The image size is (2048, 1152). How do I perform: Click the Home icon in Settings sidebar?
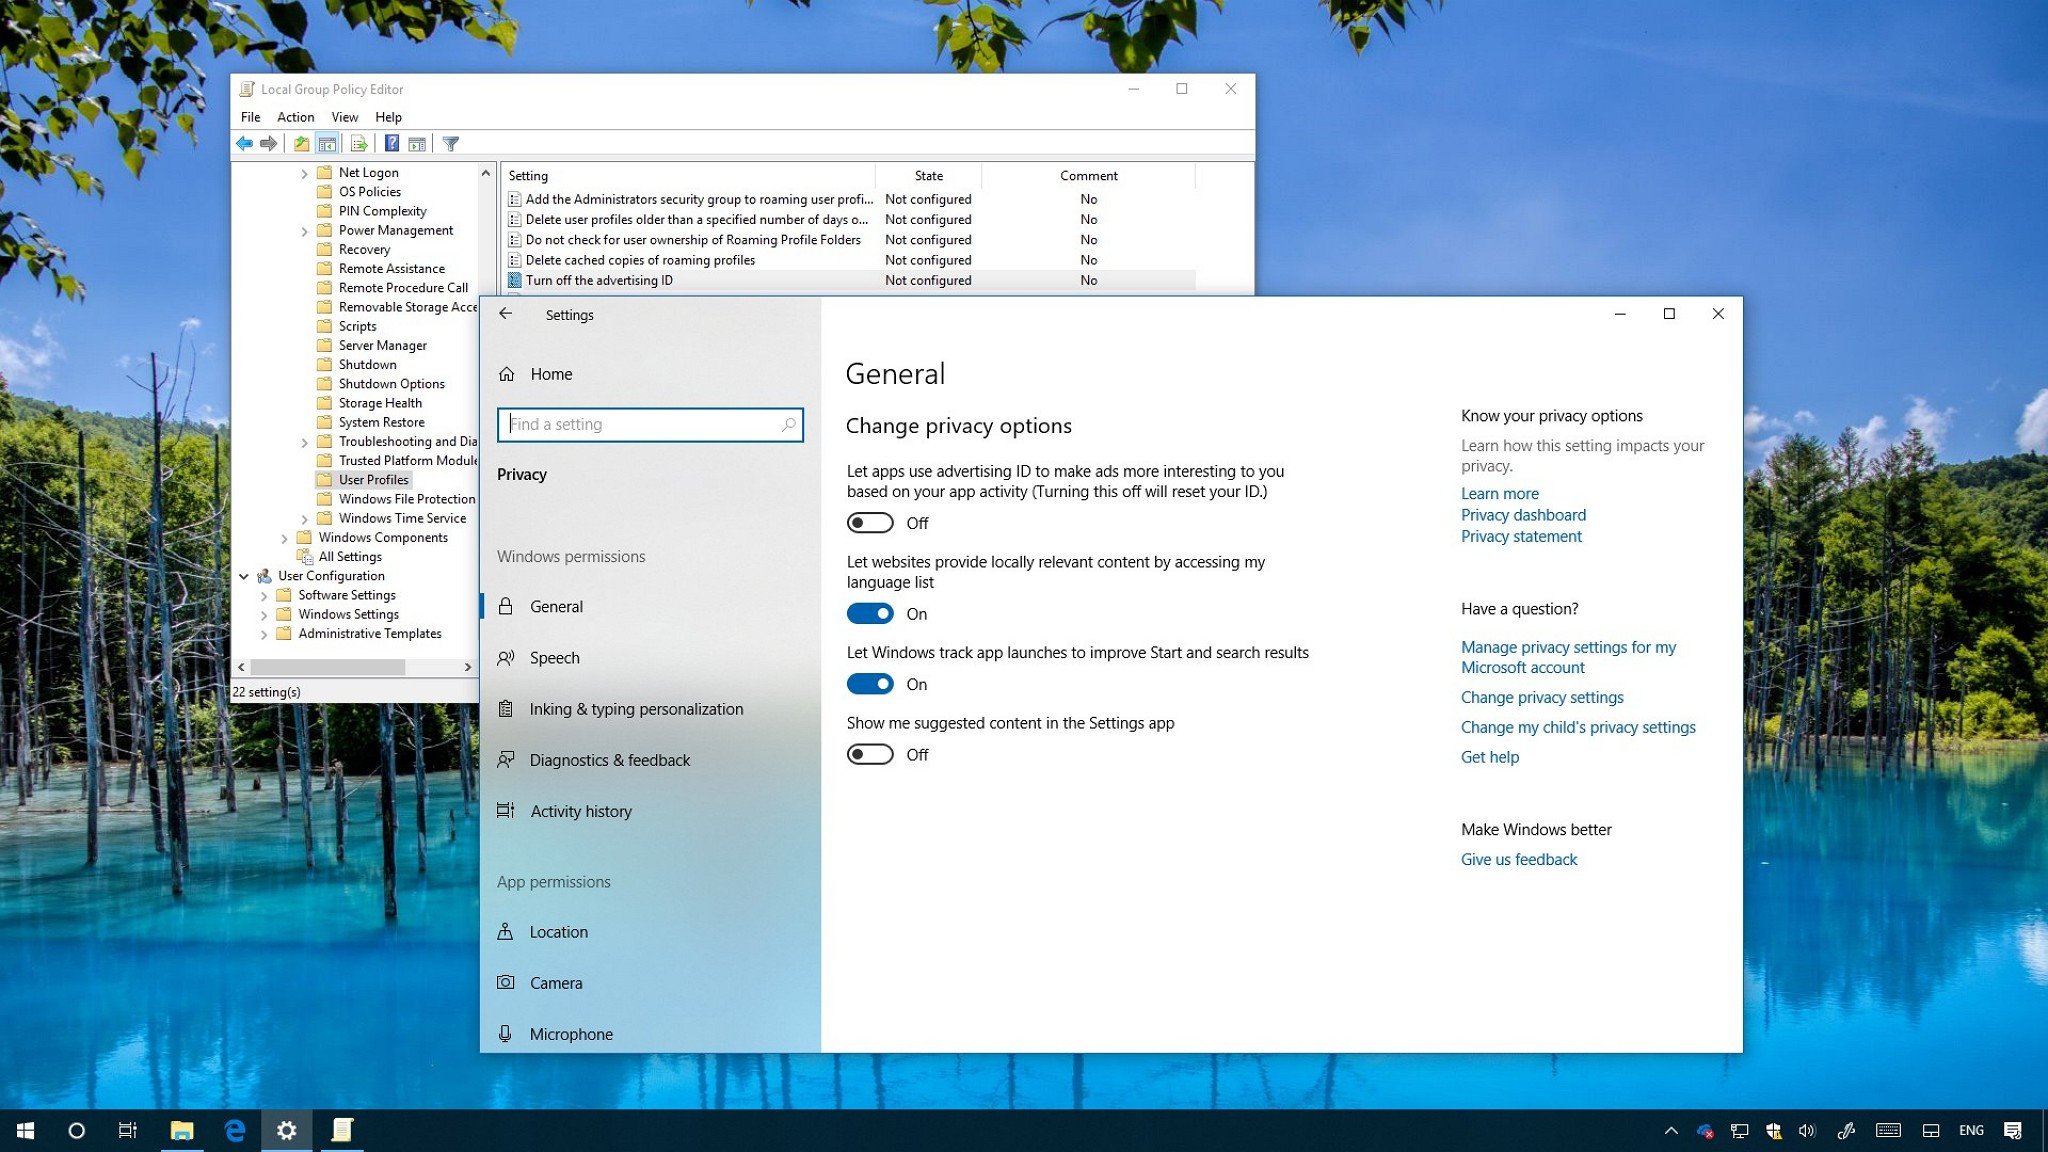coord(507,374)
